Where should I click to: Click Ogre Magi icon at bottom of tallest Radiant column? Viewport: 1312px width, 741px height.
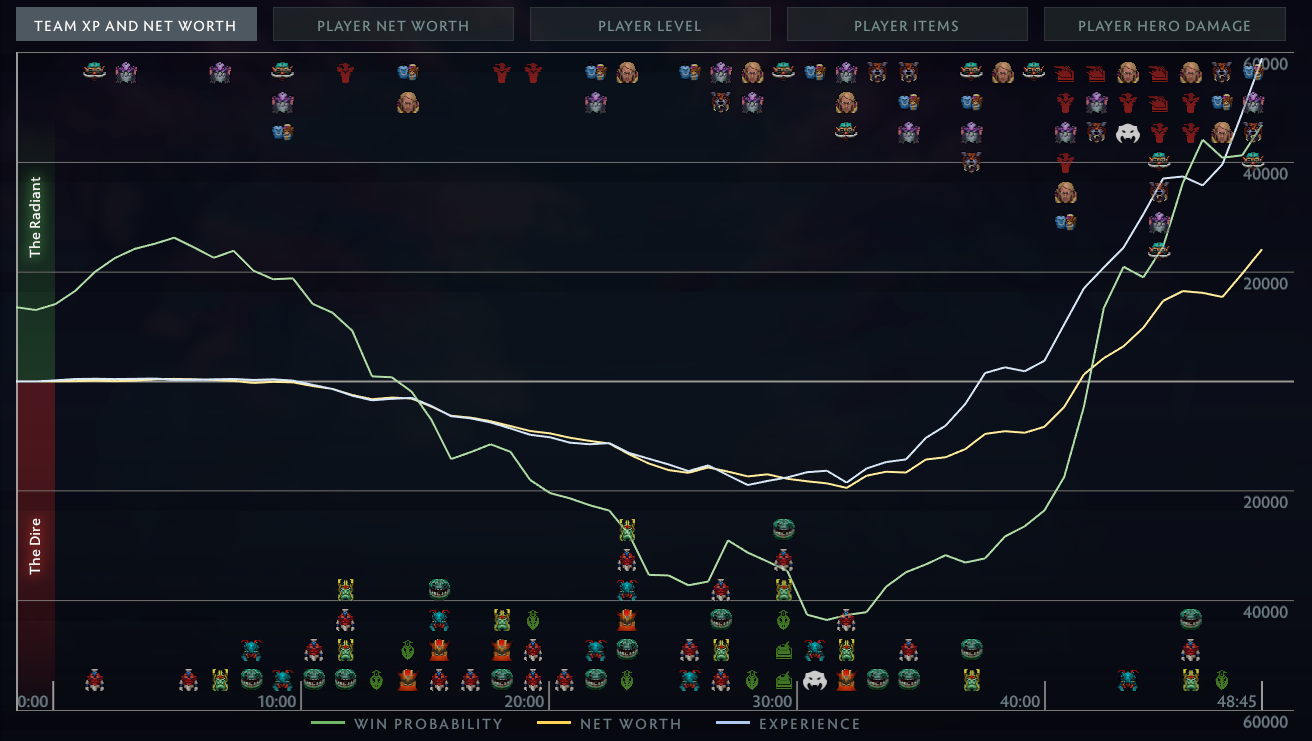pos(1065,222)
